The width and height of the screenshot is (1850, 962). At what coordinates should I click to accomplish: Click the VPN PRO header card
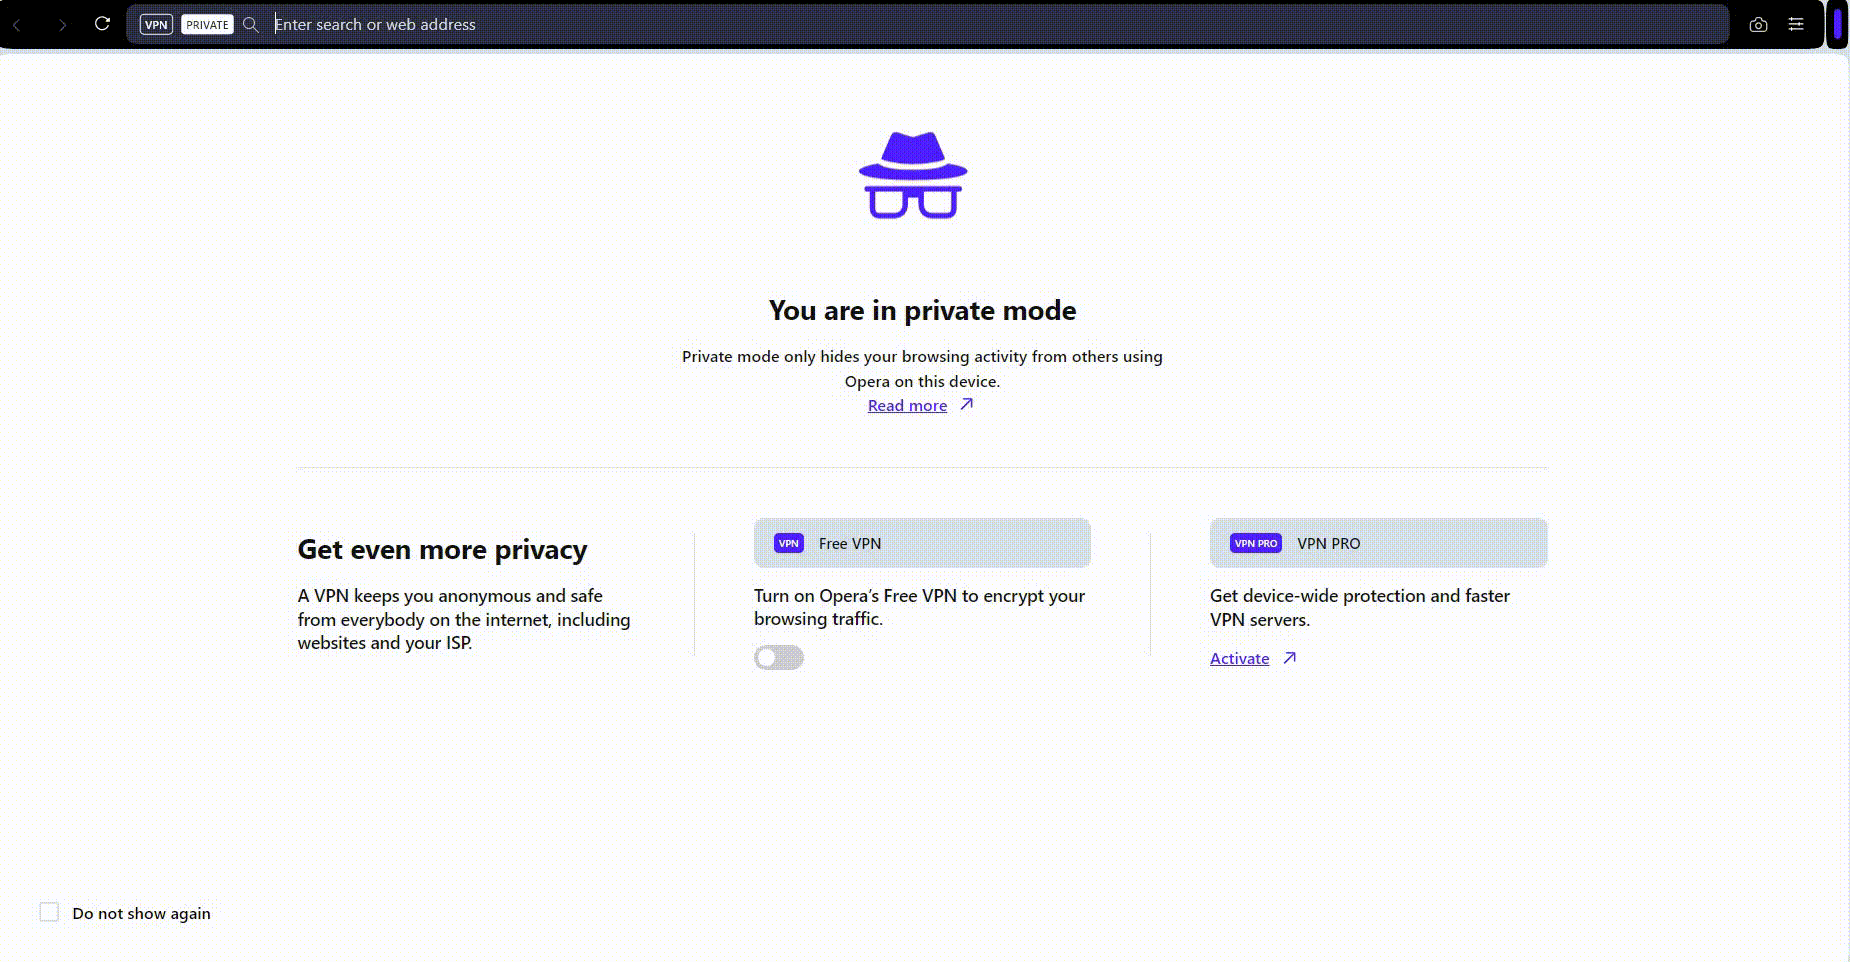coord(1378,543)
